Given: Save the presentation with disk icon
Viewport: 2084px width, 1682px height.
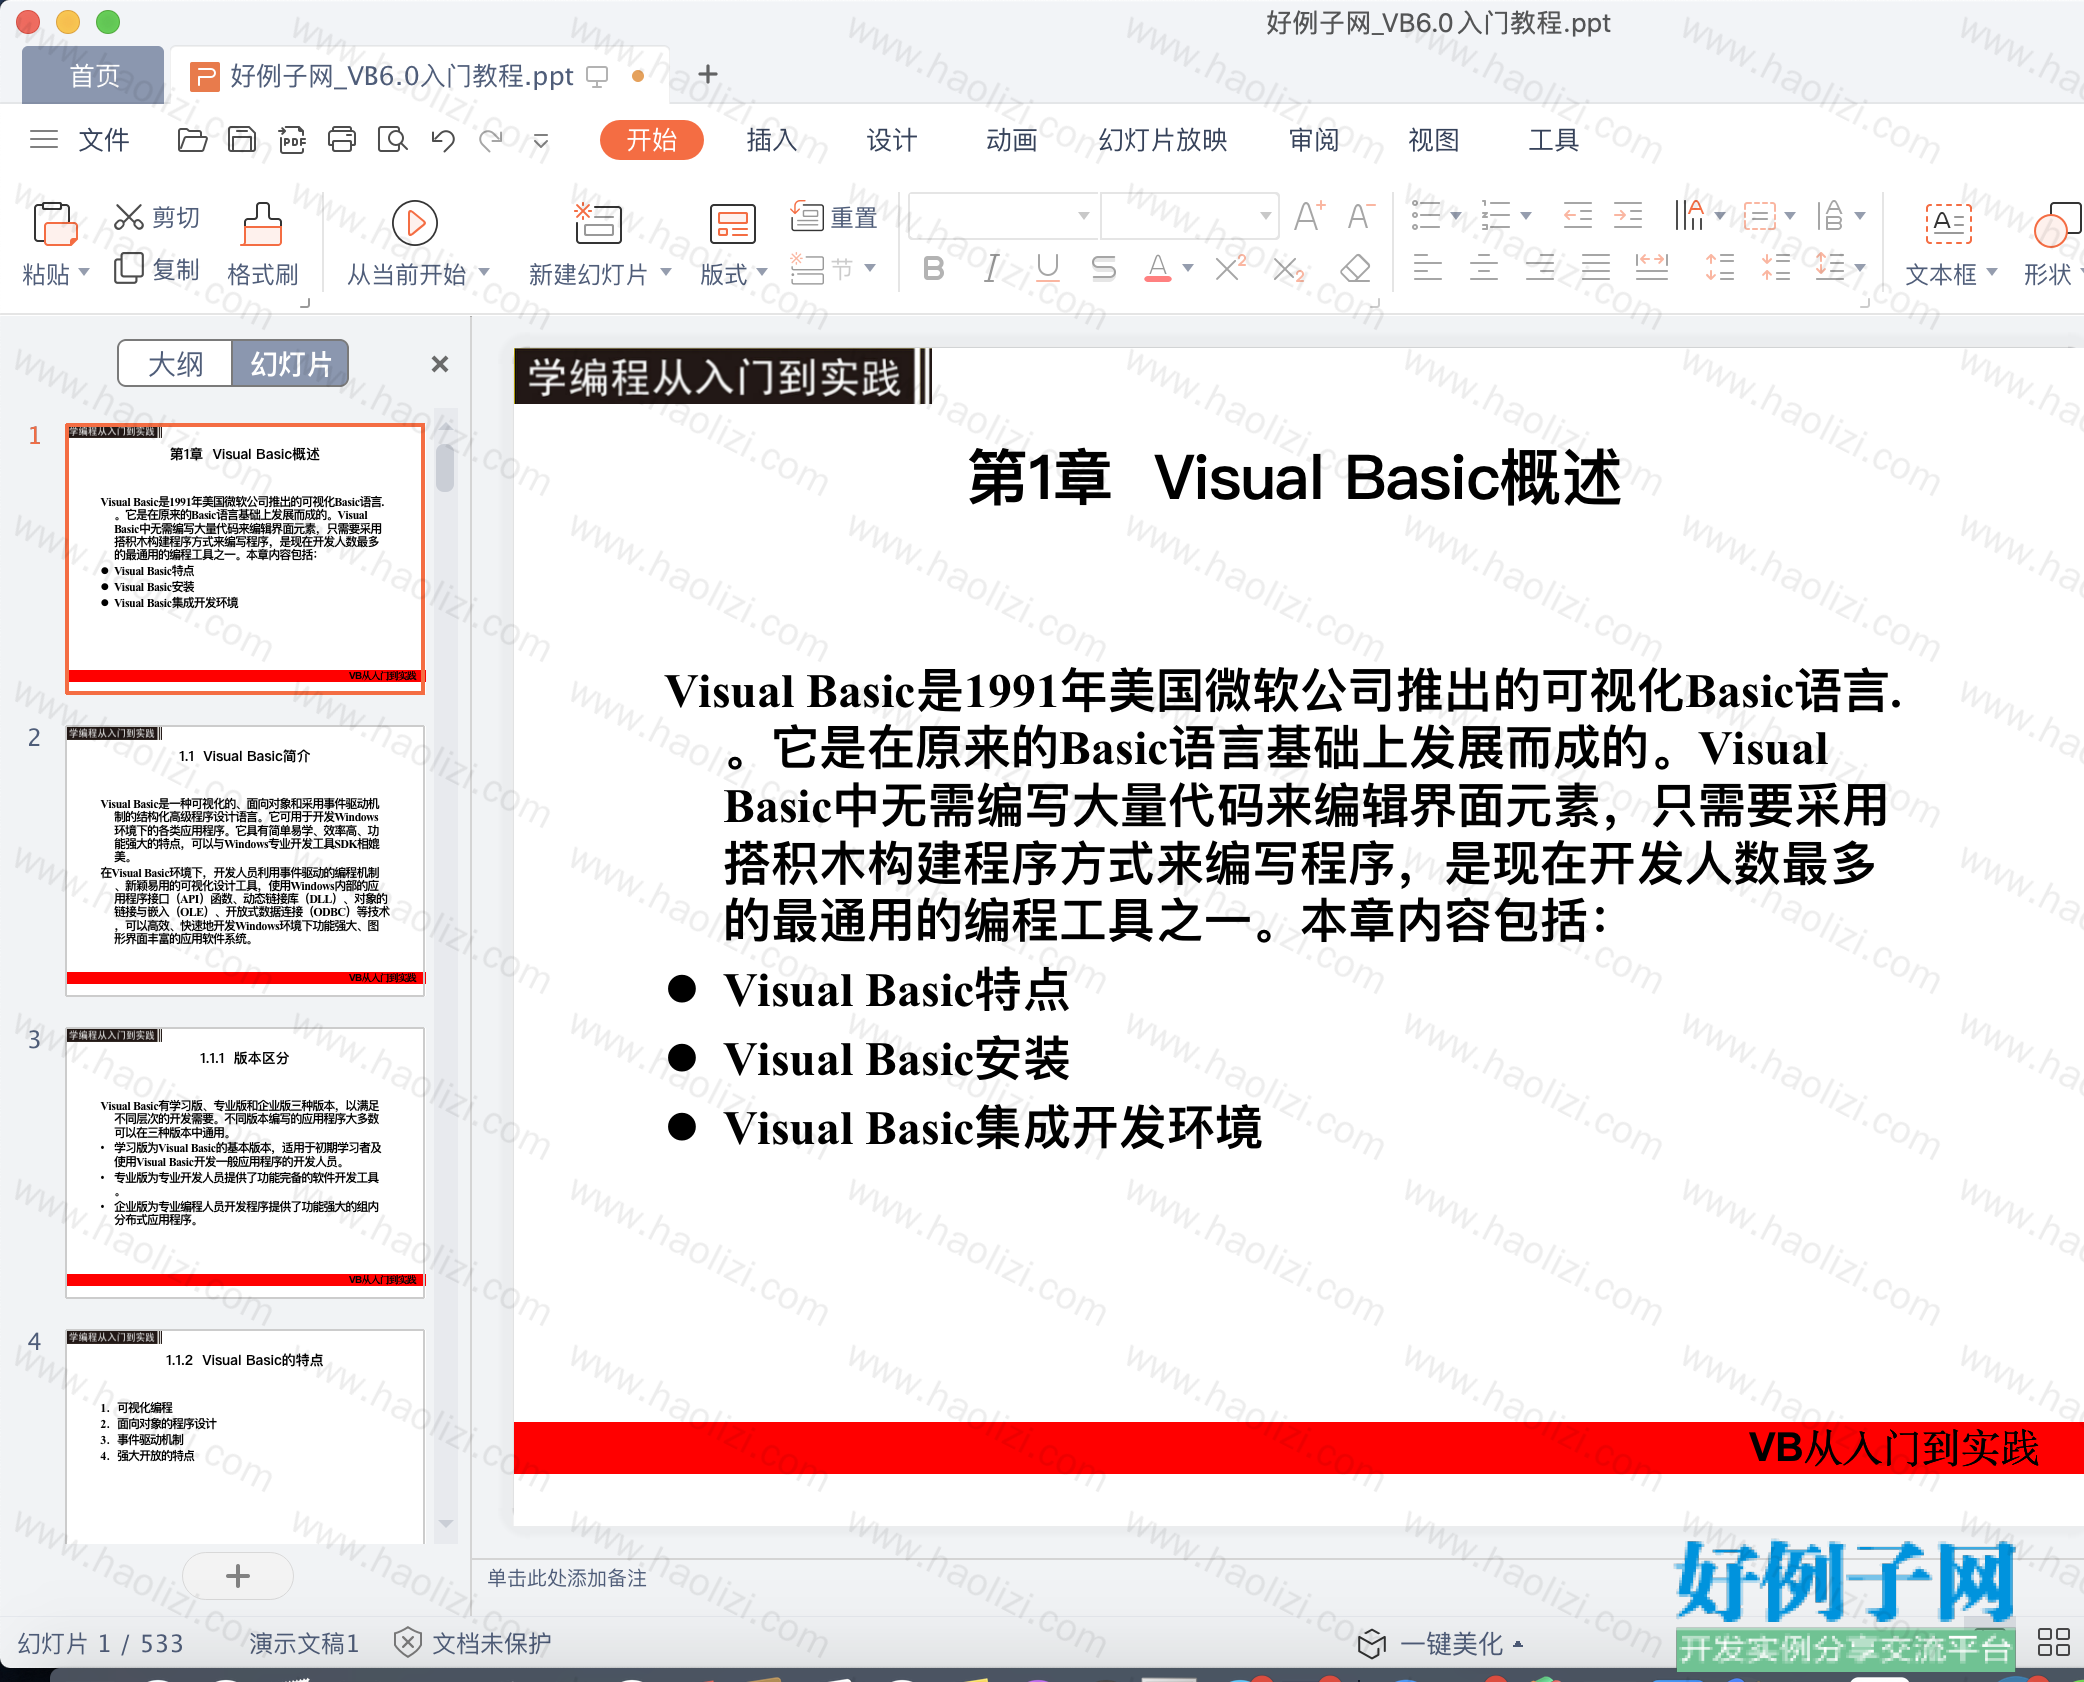Looking at the screenshot, I should pos(242,140).
